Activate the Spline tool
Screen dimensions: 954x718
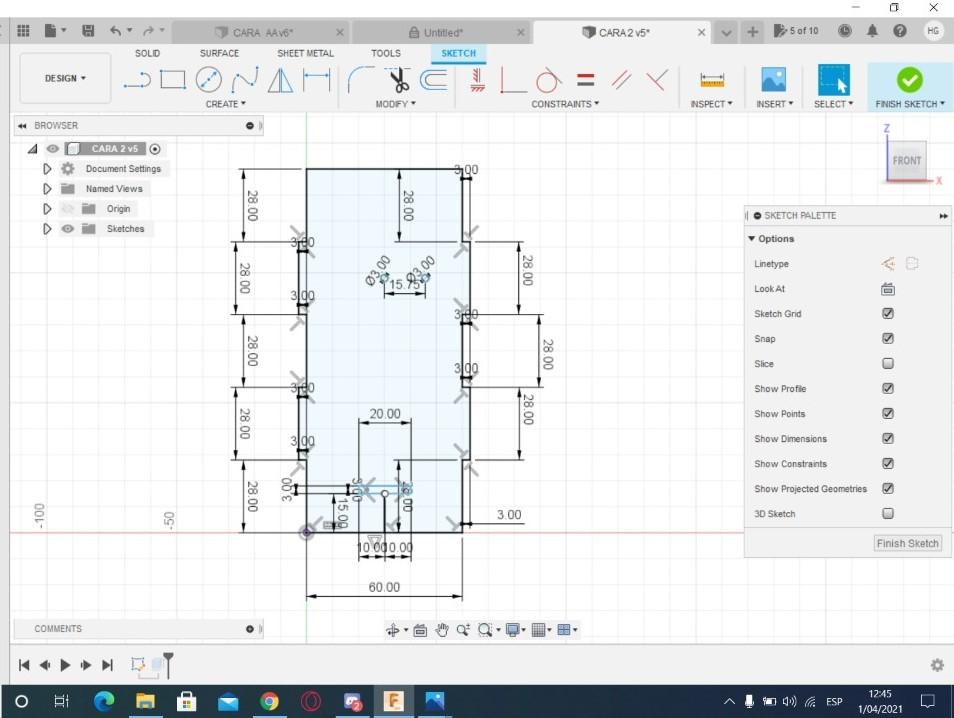(x=245, y=80)
